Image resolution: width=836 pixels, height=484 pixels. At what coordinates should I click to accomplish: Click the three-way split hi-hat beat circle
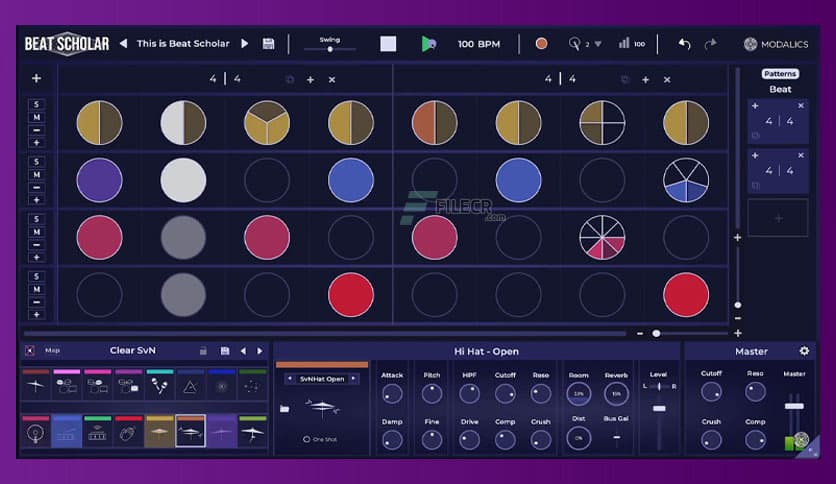[267, 123]
